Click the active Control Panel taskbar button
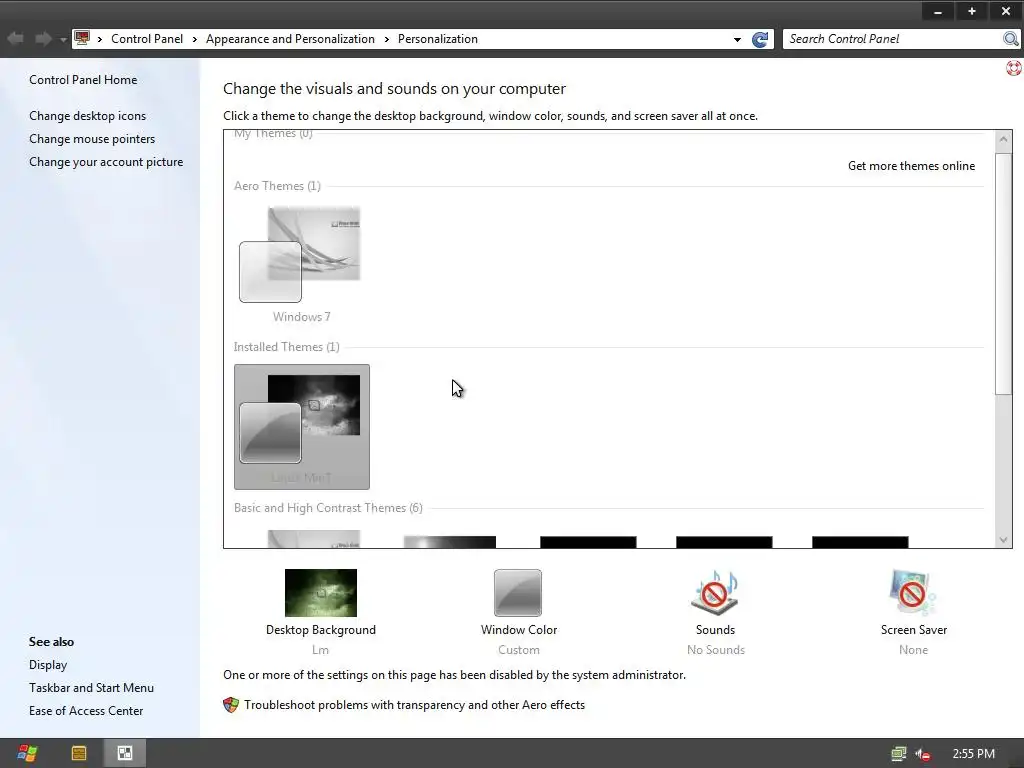The height and width of the screenshot is (768, 1024). (125, 754)
